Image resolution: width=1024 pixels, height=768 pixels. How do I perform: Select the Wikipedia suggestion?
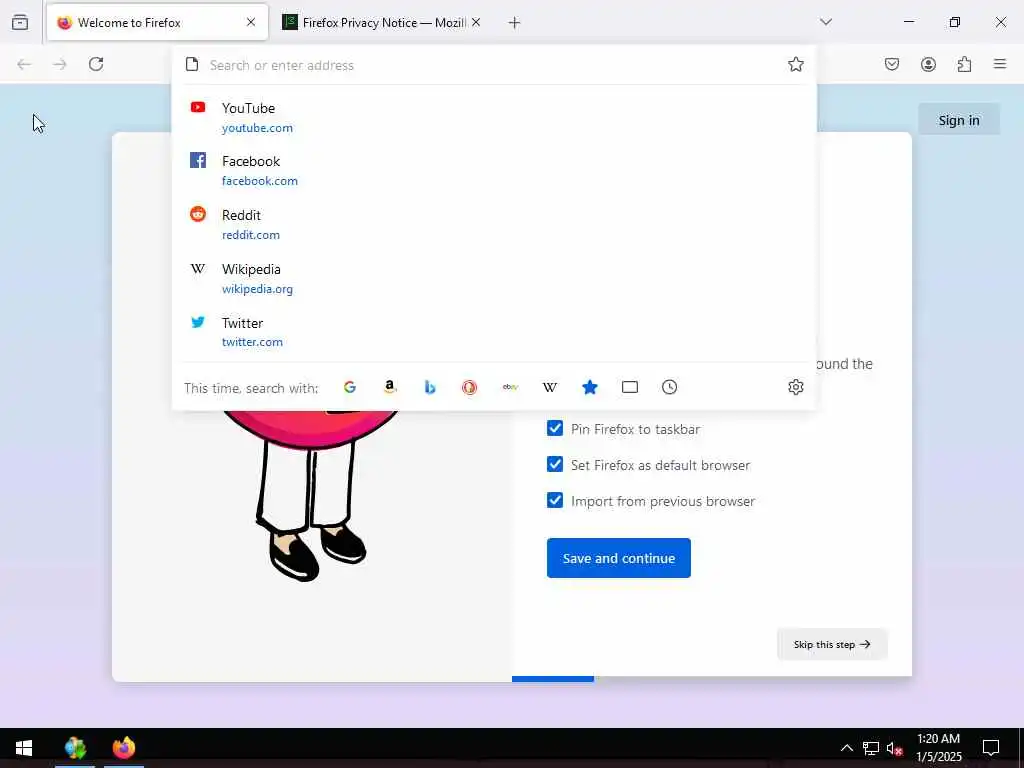pyautogui.click(x=494, y=278)
